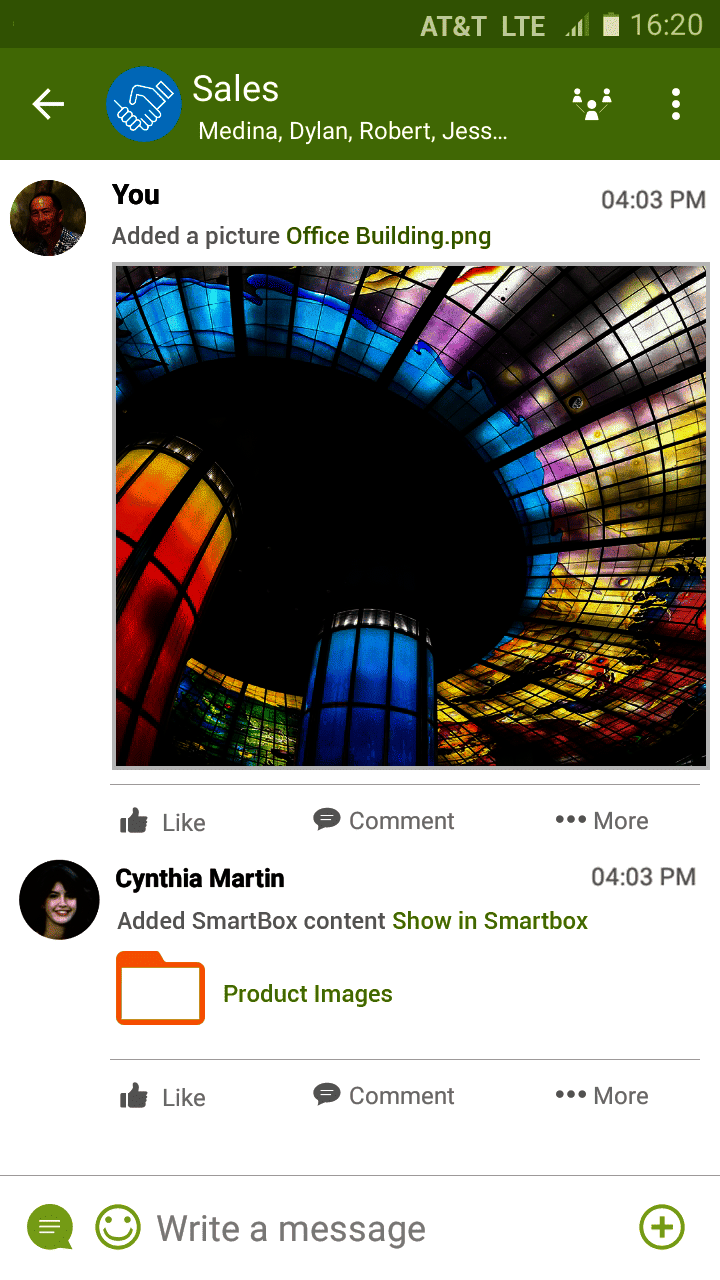Open the emoji smiley picker

118,1227
